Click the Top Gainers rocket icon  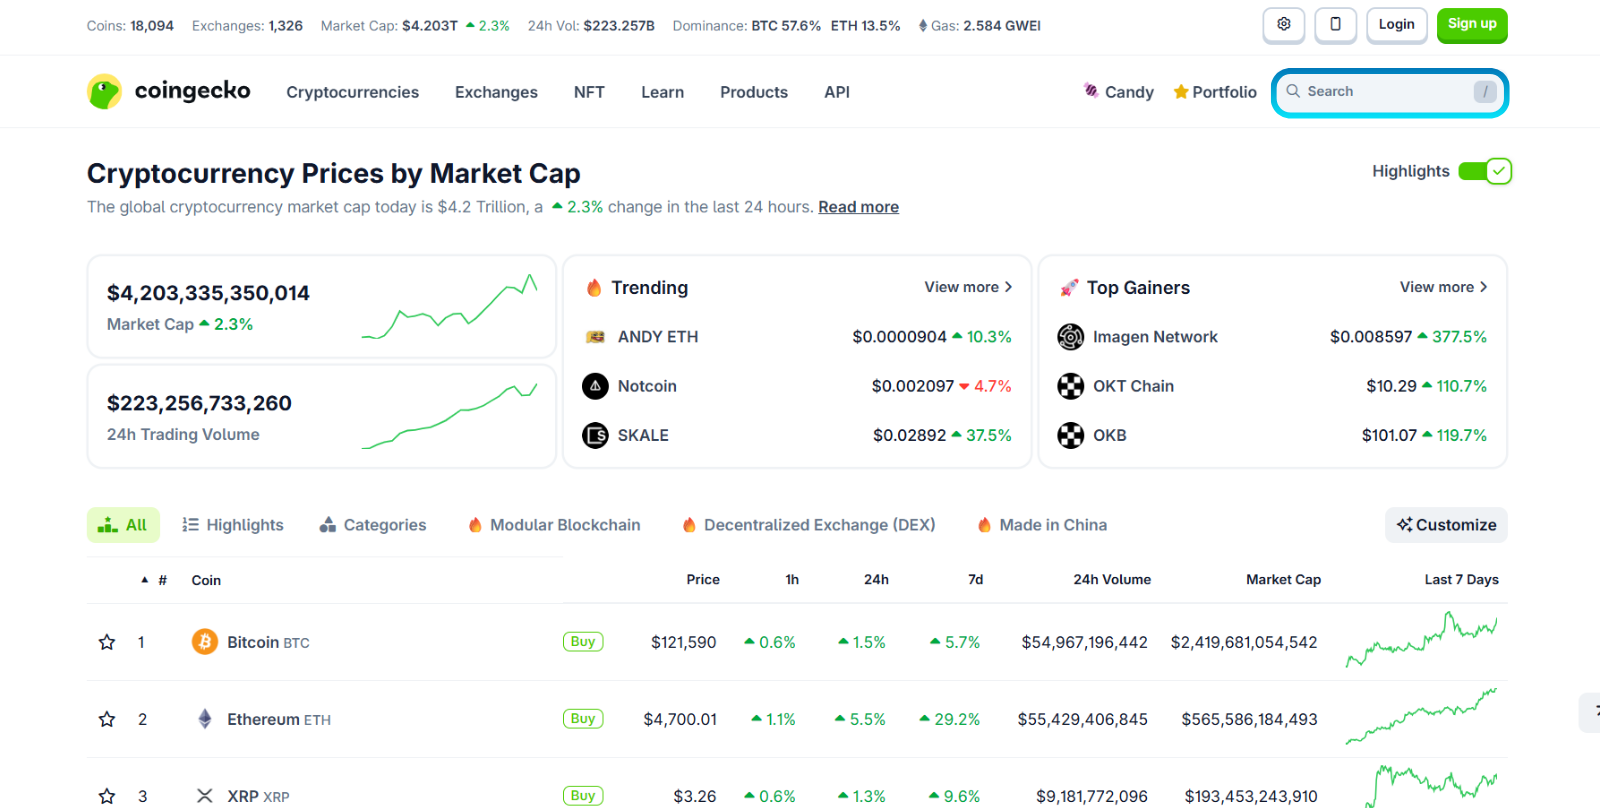pyautogui.click(x=1069, y=288)
